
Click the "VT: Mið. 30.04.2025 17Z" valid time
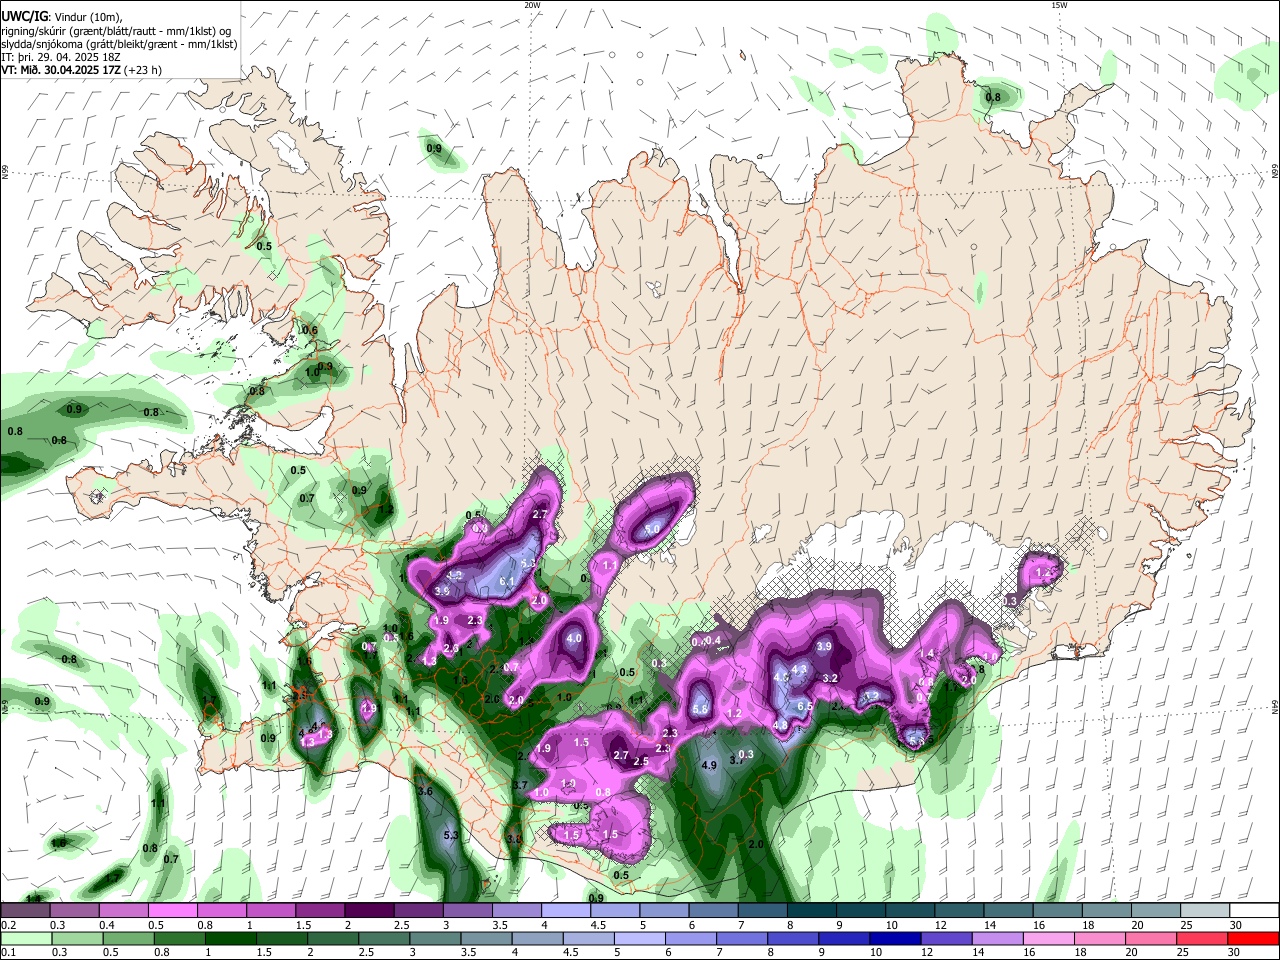coord(61,70)
